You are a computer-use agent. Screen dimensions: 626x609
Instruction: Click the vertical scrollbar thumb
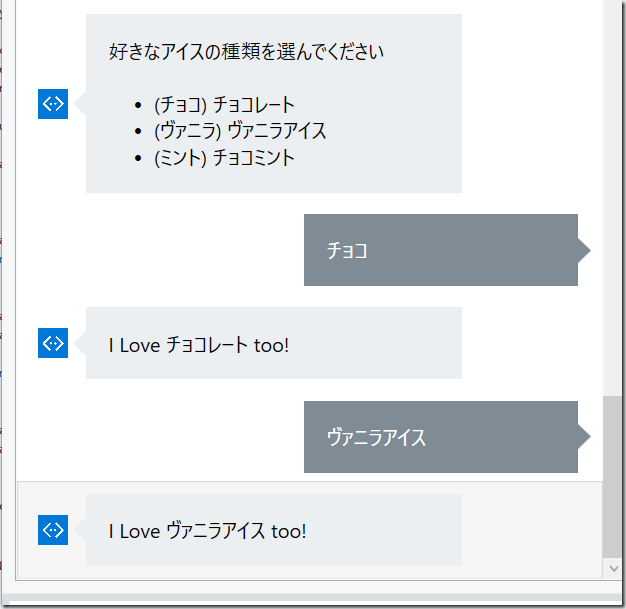coord(612,477)
